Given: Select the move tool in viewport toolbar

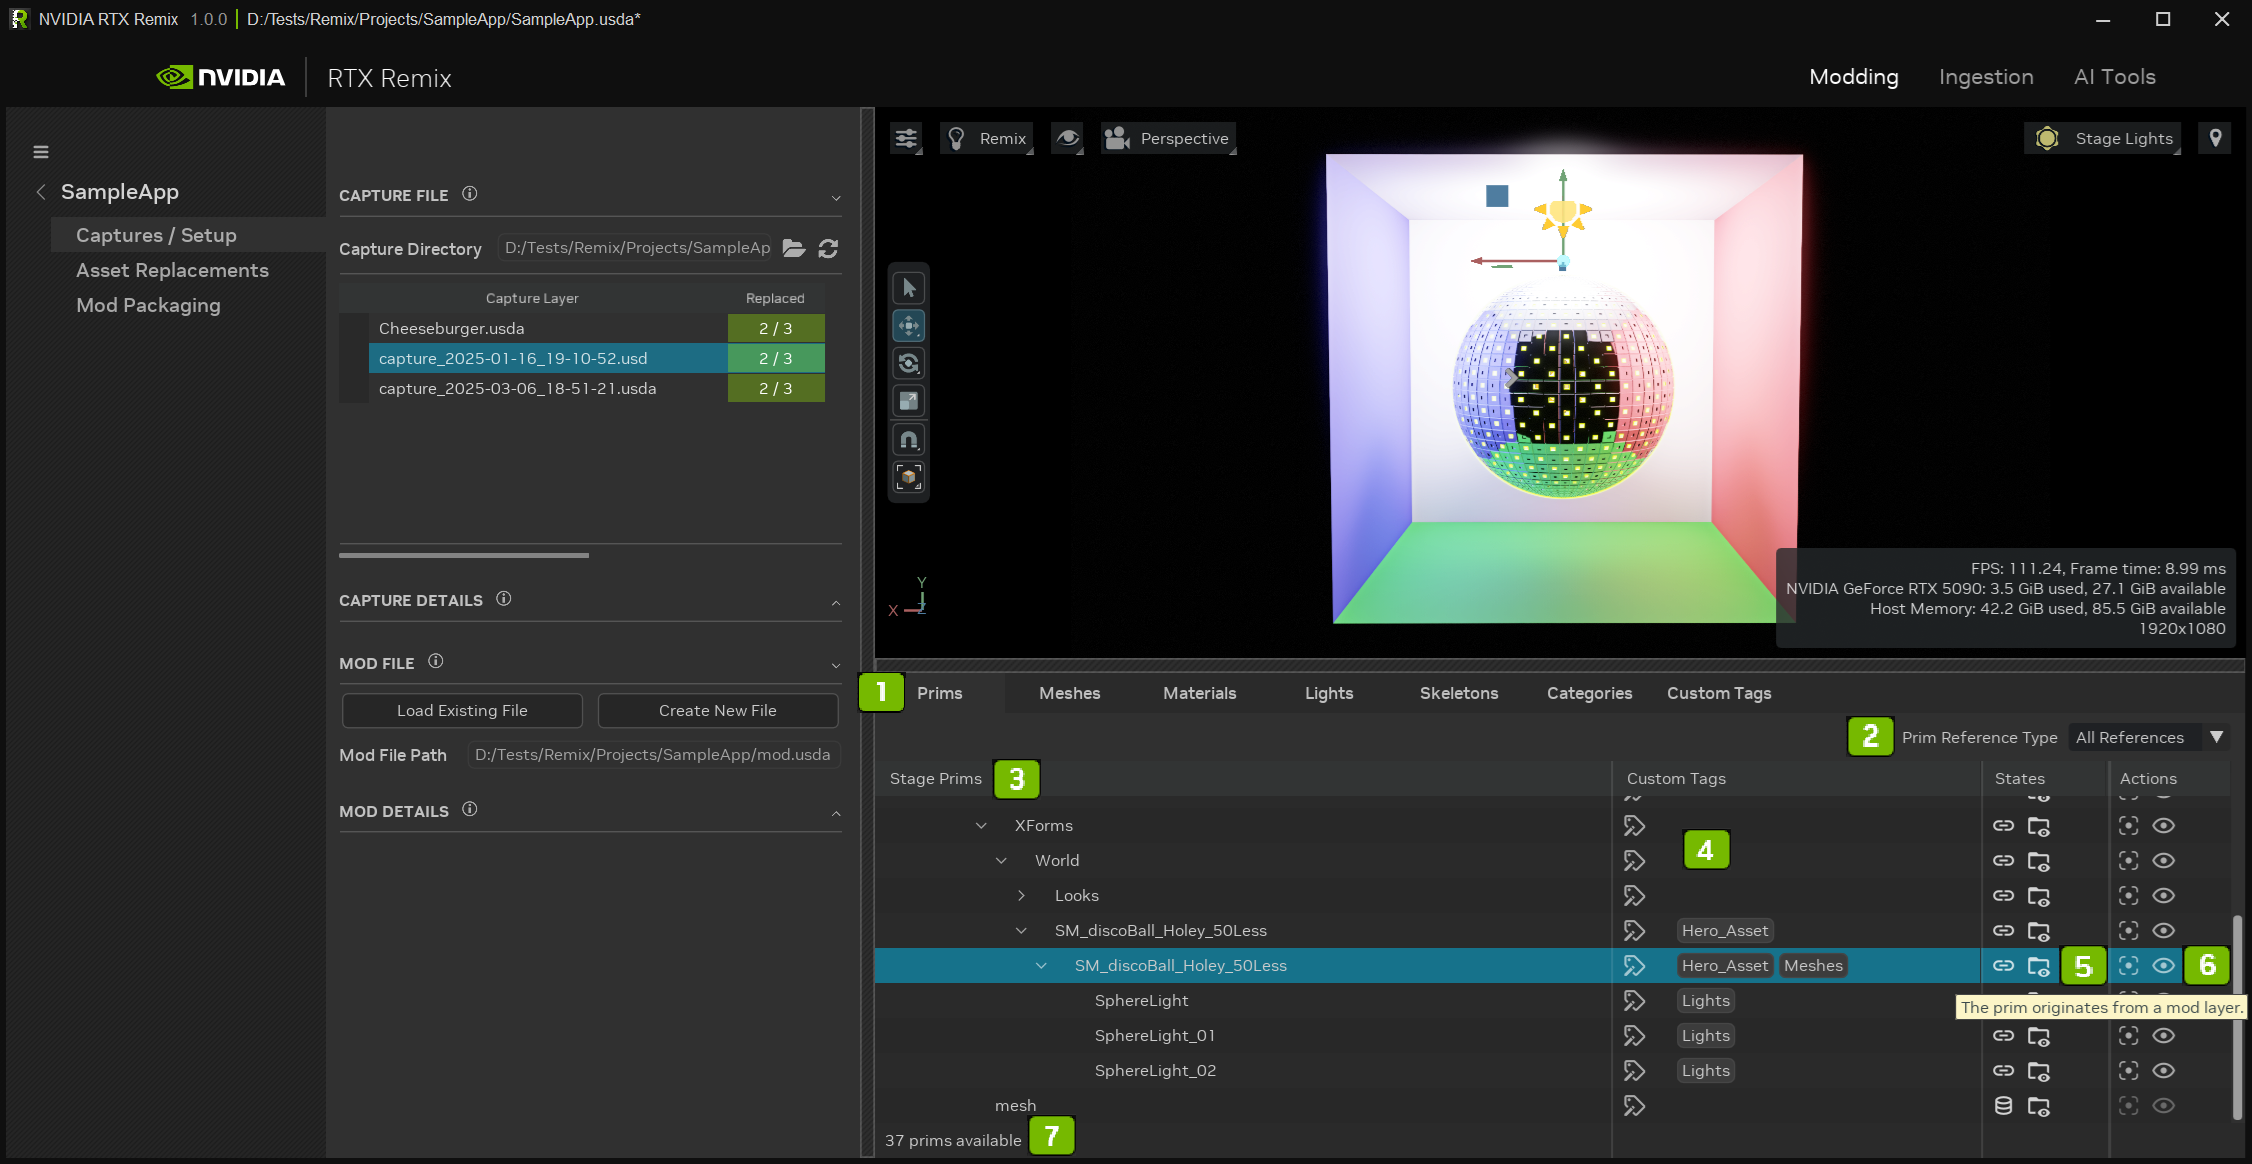Looking at the screenshot, I should (908, 326).
